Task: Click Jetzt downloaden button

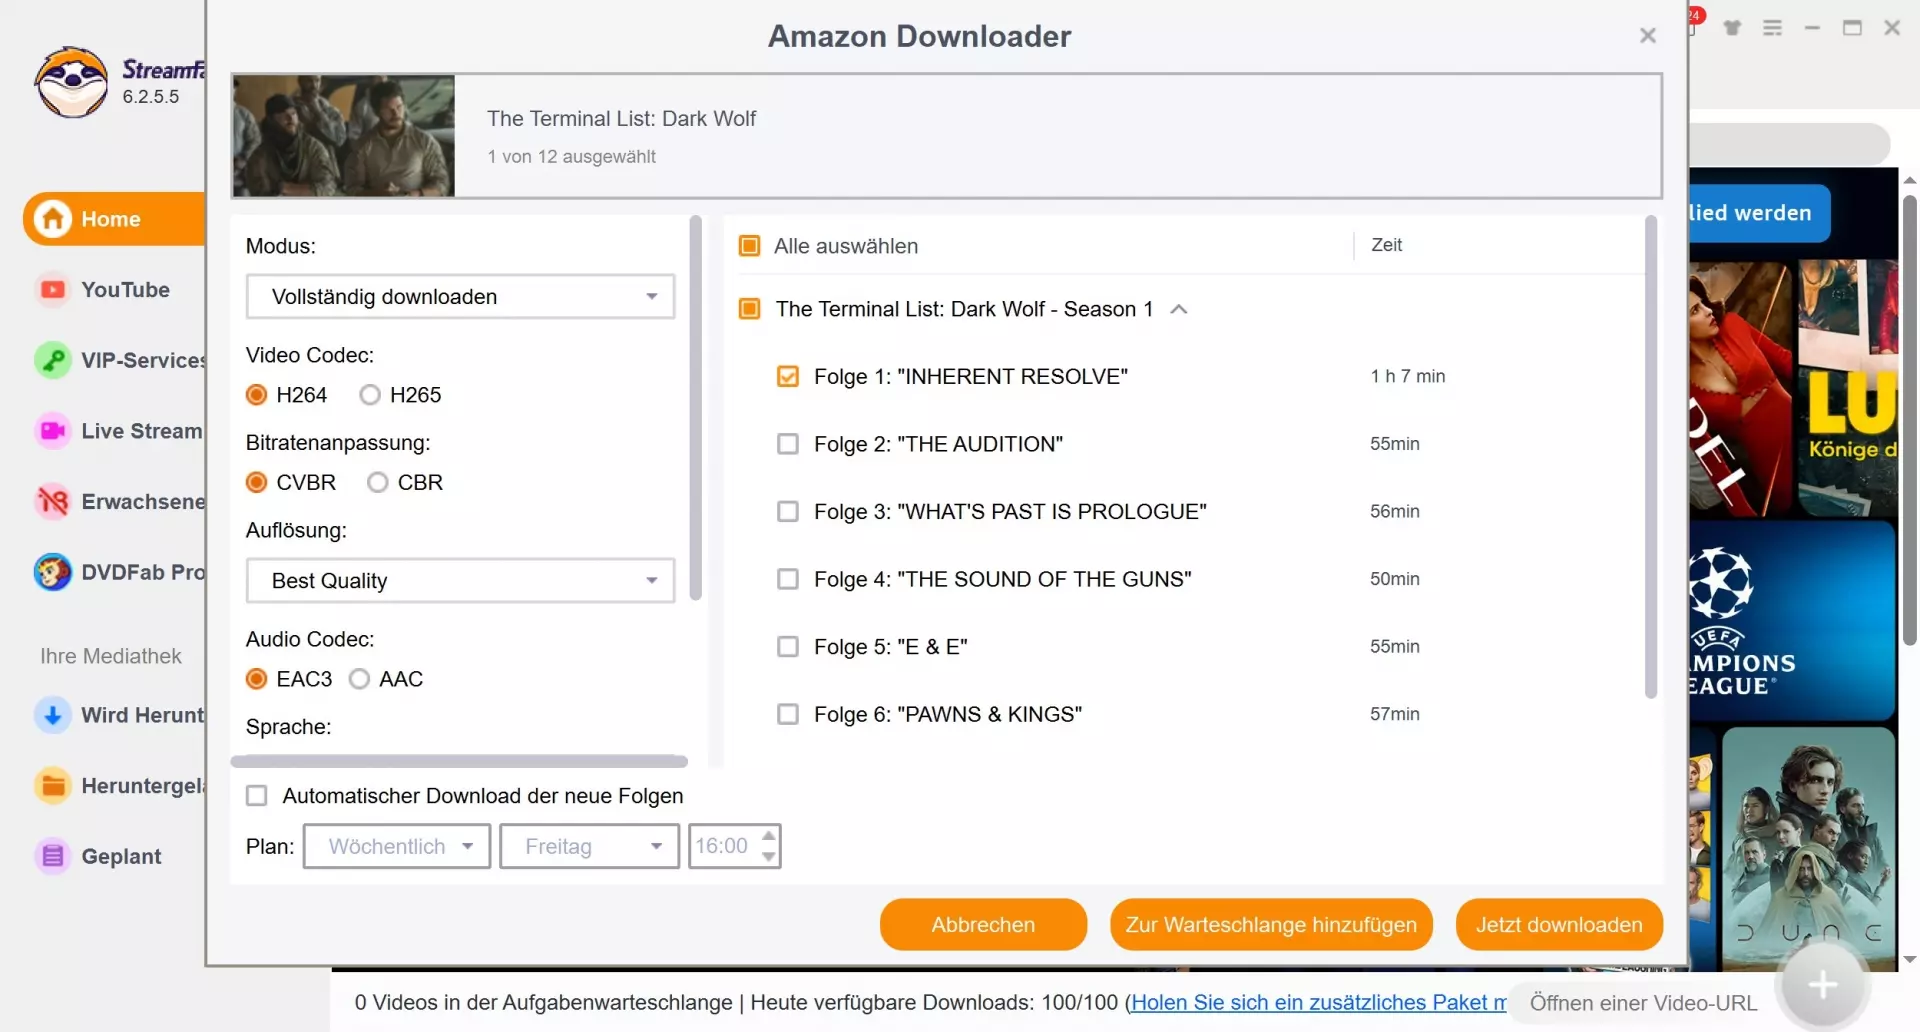Action: (x=1559, y=925)
